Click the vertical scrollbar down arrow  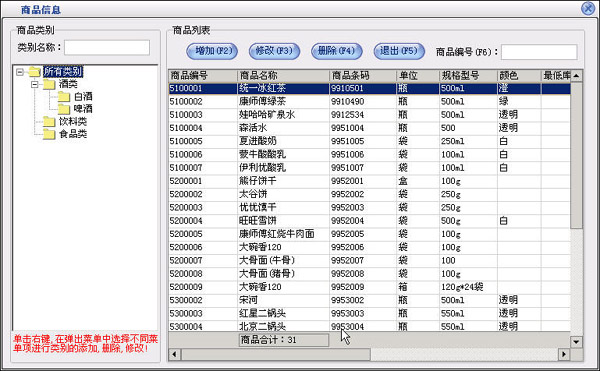pyautogui.click(x=576, y=342)
